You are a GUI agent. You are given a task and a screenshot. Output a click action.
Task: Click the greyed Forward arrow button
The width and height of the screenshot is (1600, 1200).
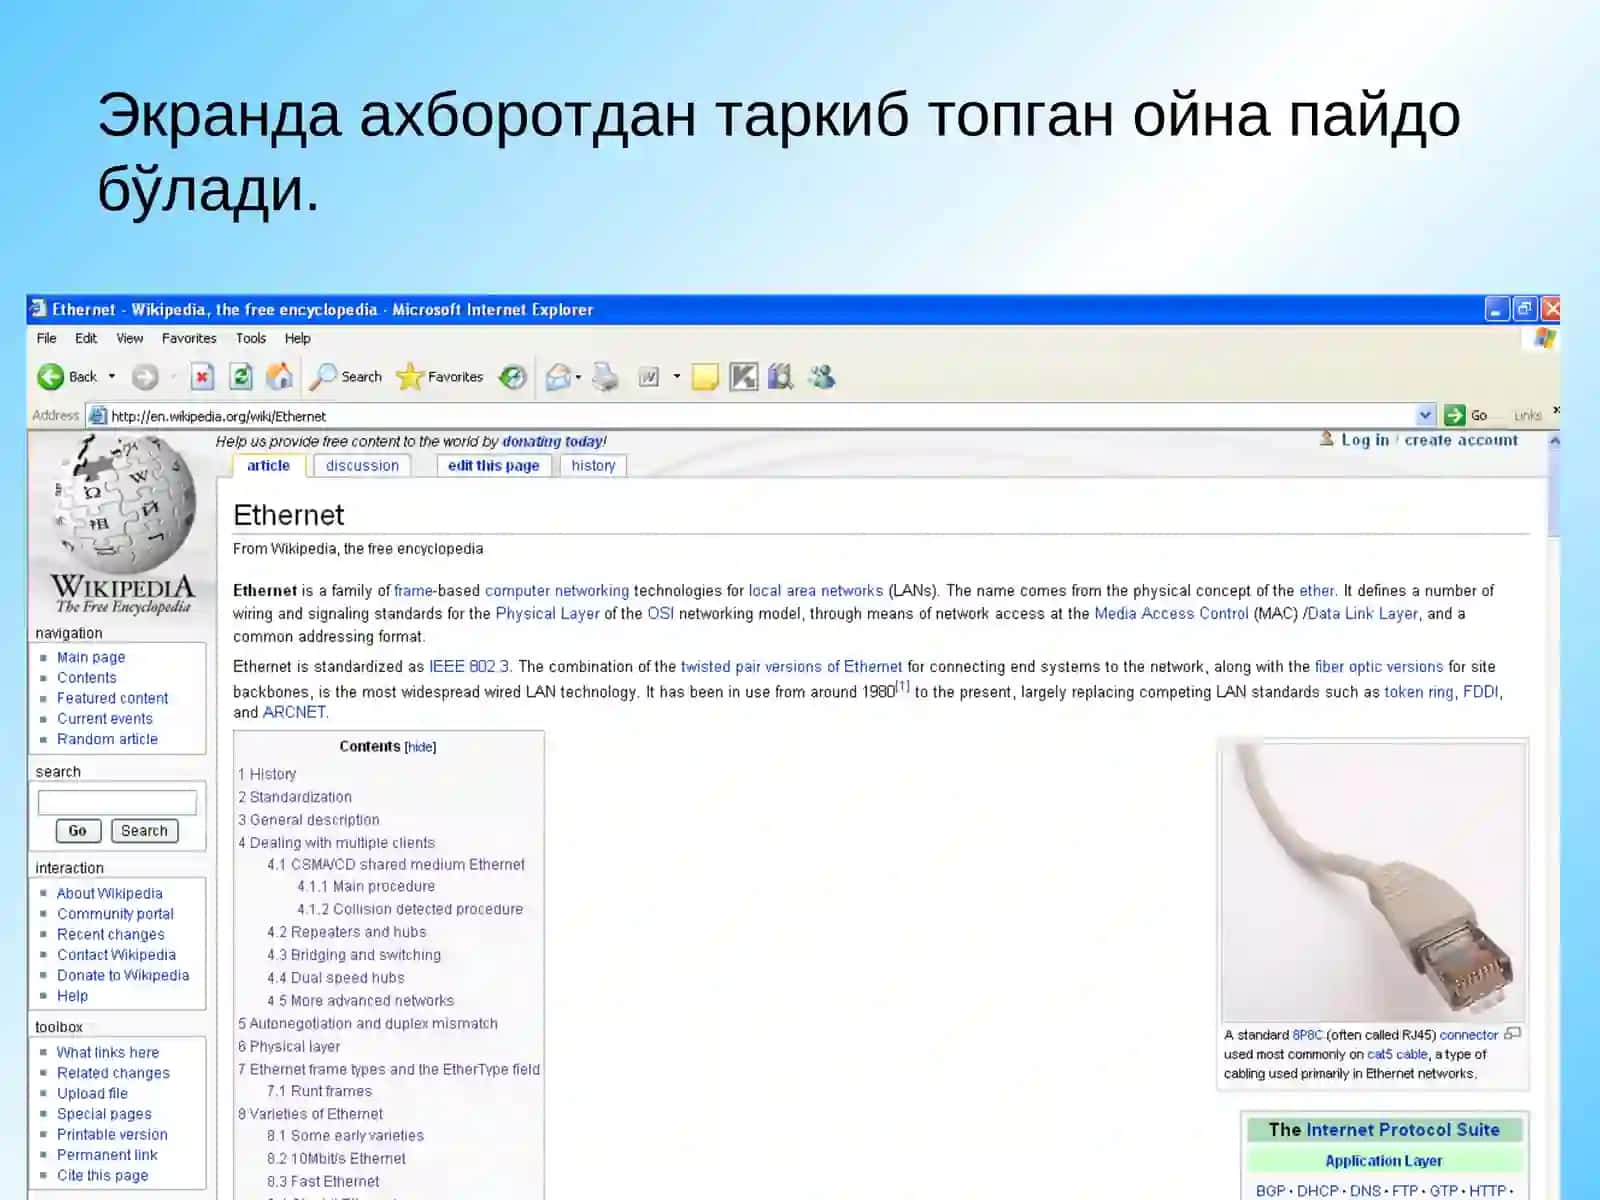coord(145,377)
